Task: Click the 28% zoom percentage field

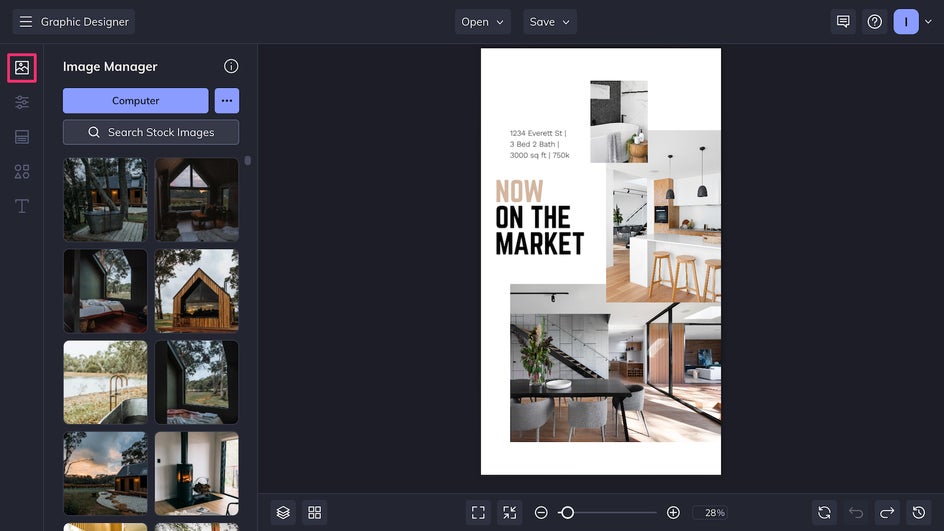Action: pos(710,512)
